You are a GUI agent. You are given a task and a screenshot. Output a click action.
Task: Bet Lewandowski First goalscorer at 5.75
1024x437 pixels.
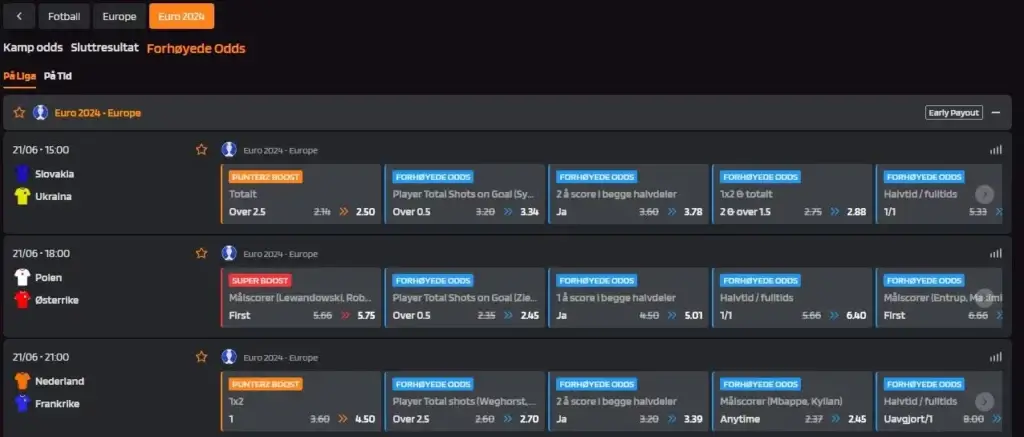coord(300,297)
